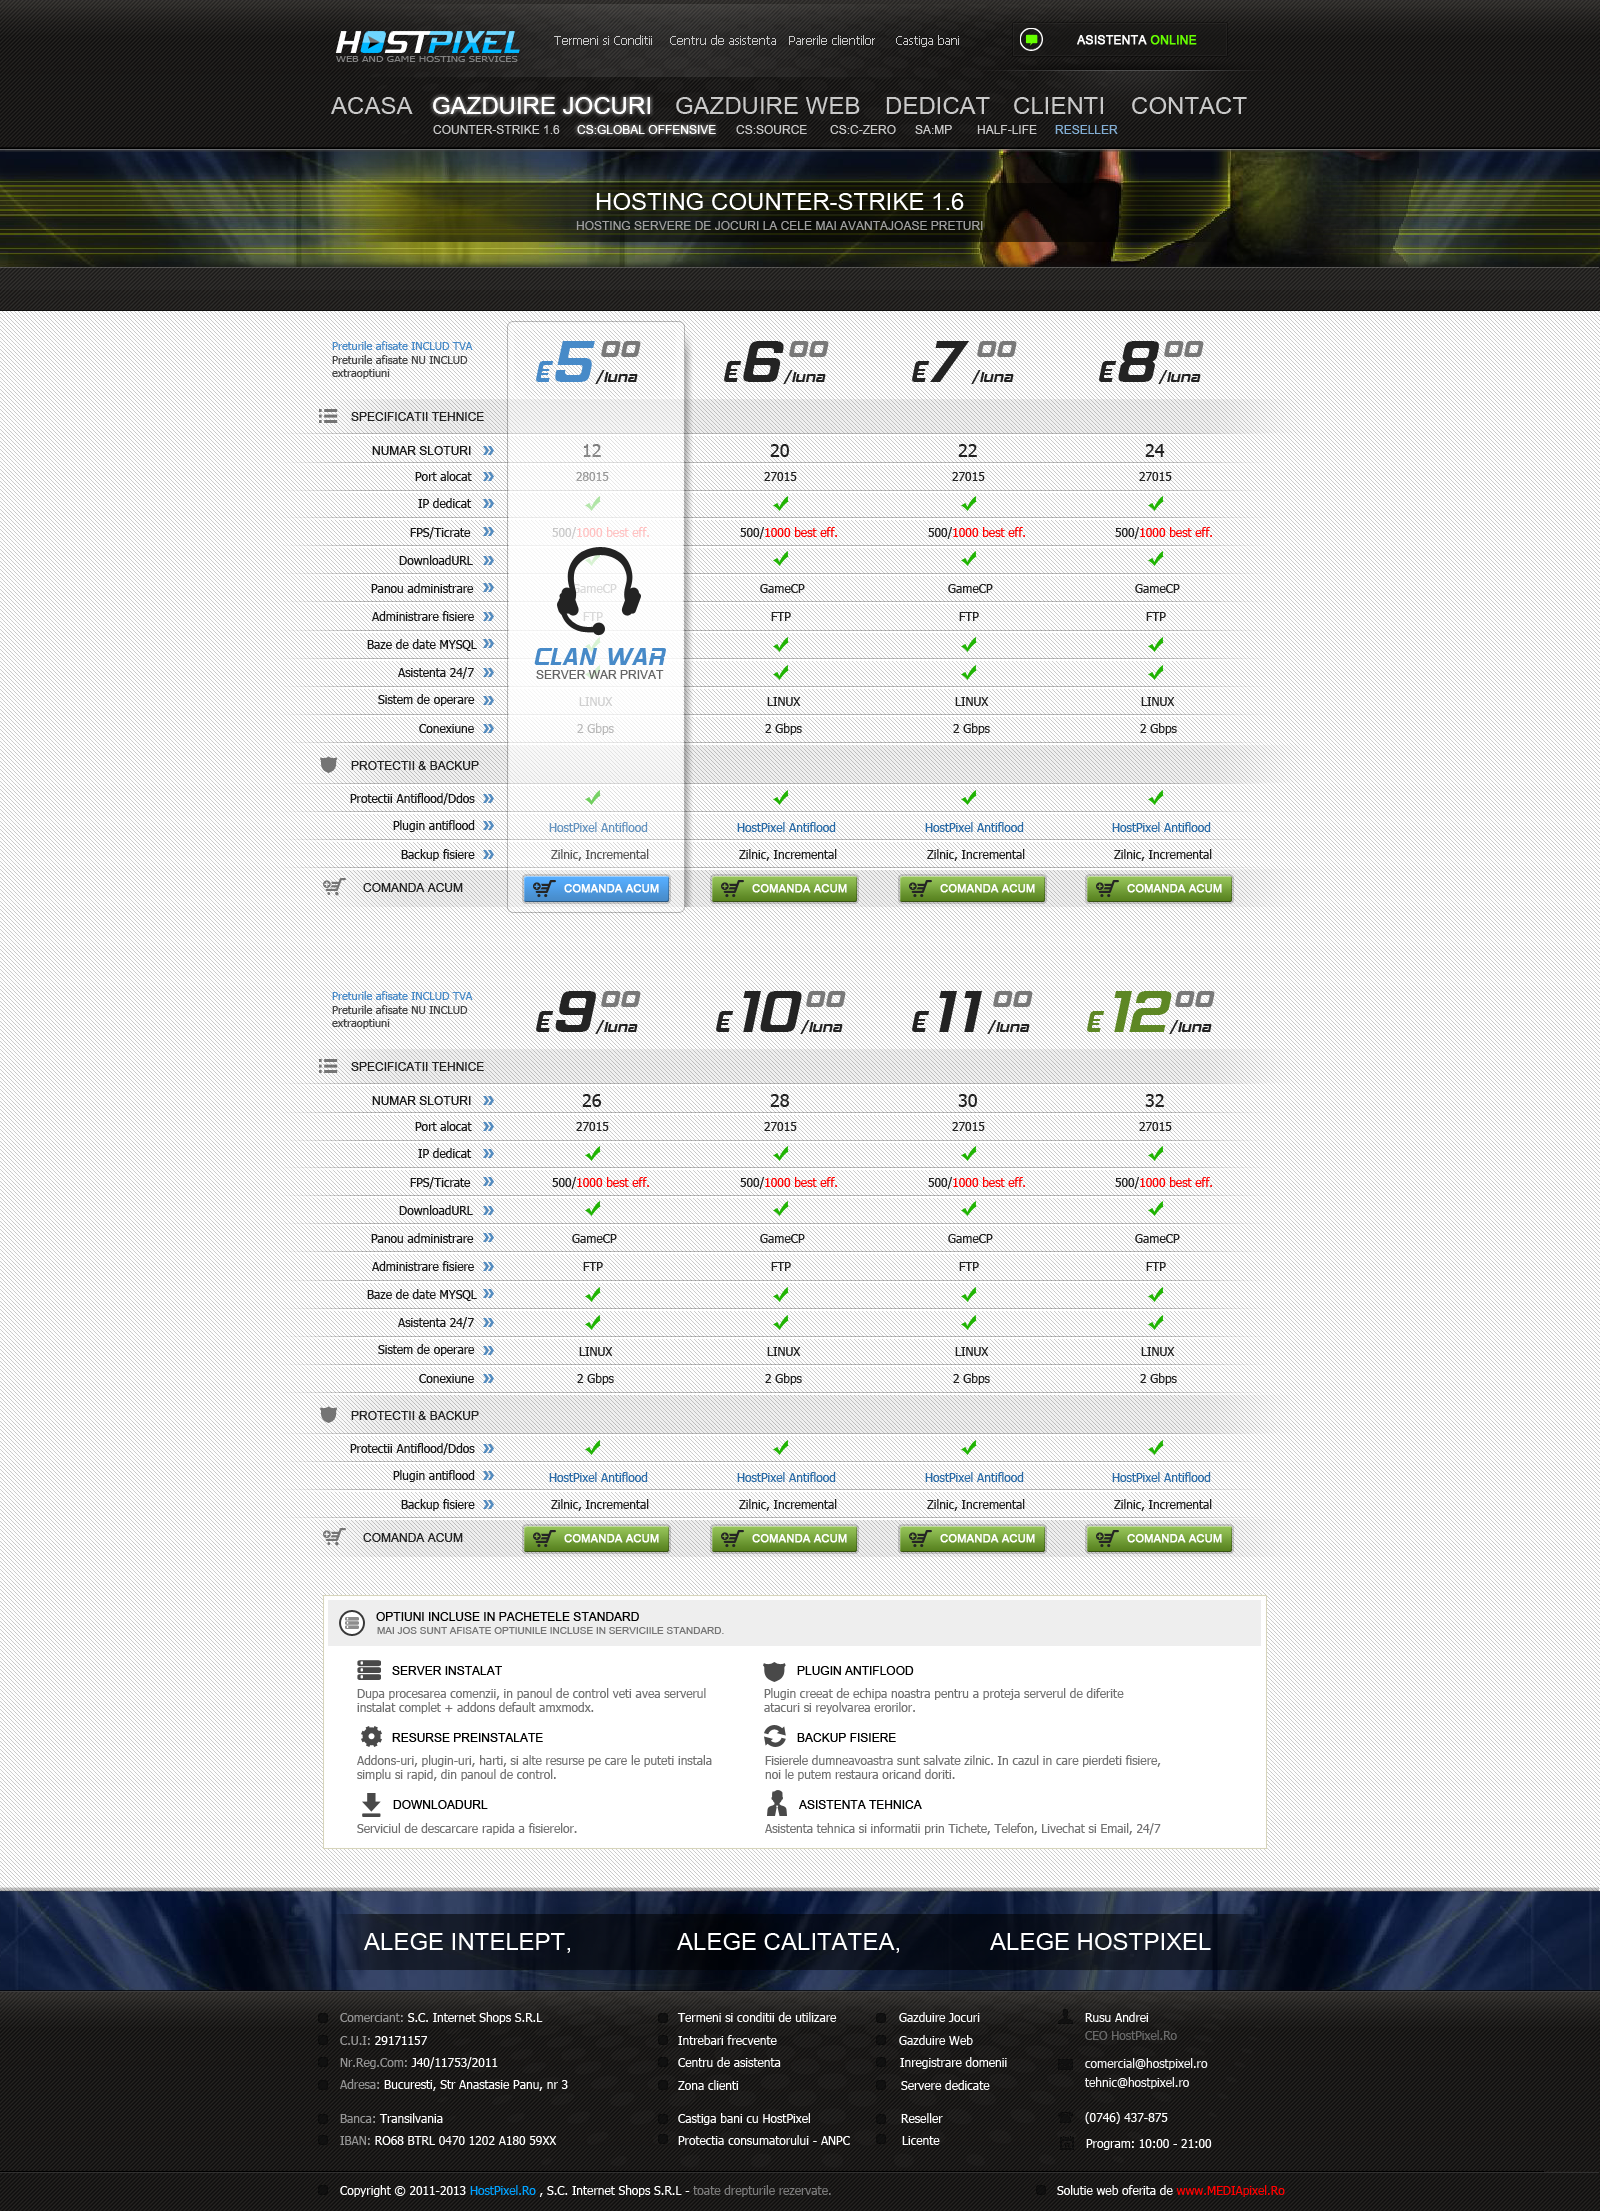Click the cart icon beside first Comanda Acum row label
This screenshot has width=1600, height=2211.
point(334,887)
